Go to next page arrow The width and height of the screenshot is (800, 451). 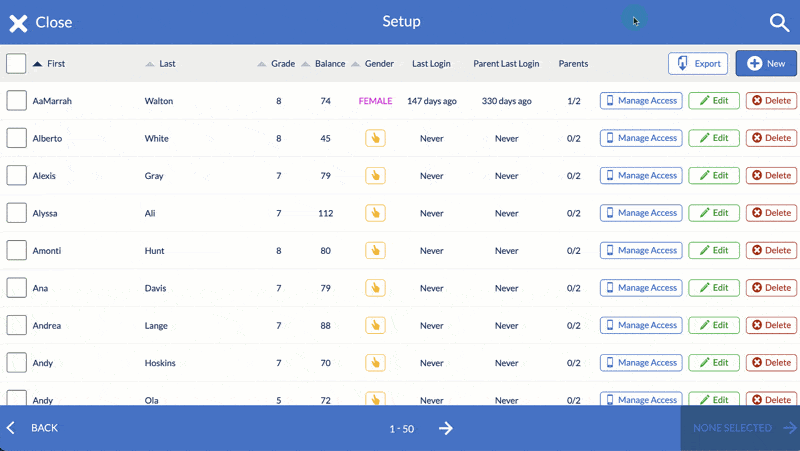click(x=446, y=428)
